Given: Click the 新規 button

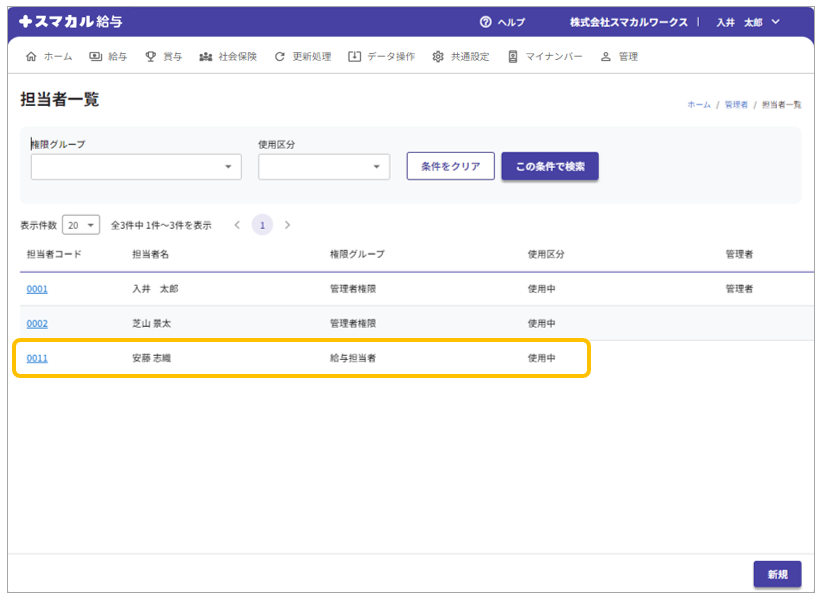Looking at the screenshot, I should 777,574.
